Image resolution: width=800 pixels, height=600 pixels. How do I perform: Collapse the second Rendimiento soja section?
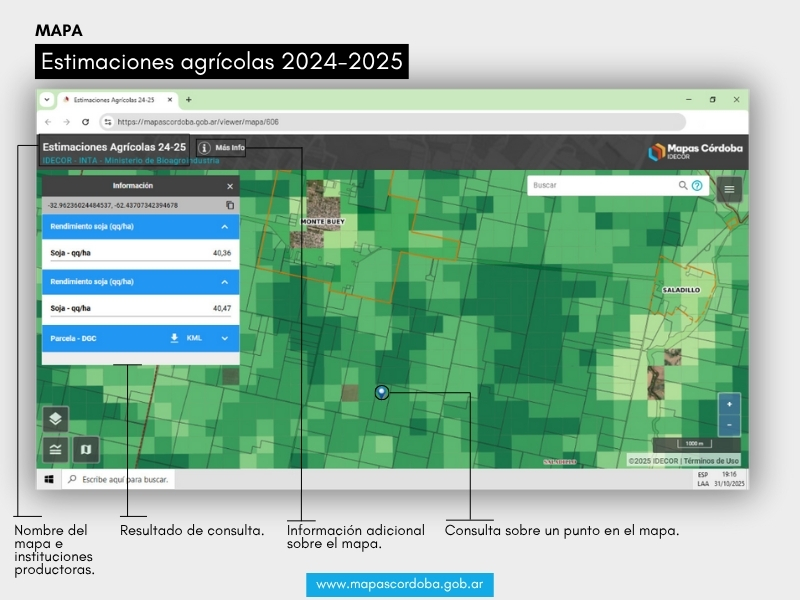tap(224, 282)
